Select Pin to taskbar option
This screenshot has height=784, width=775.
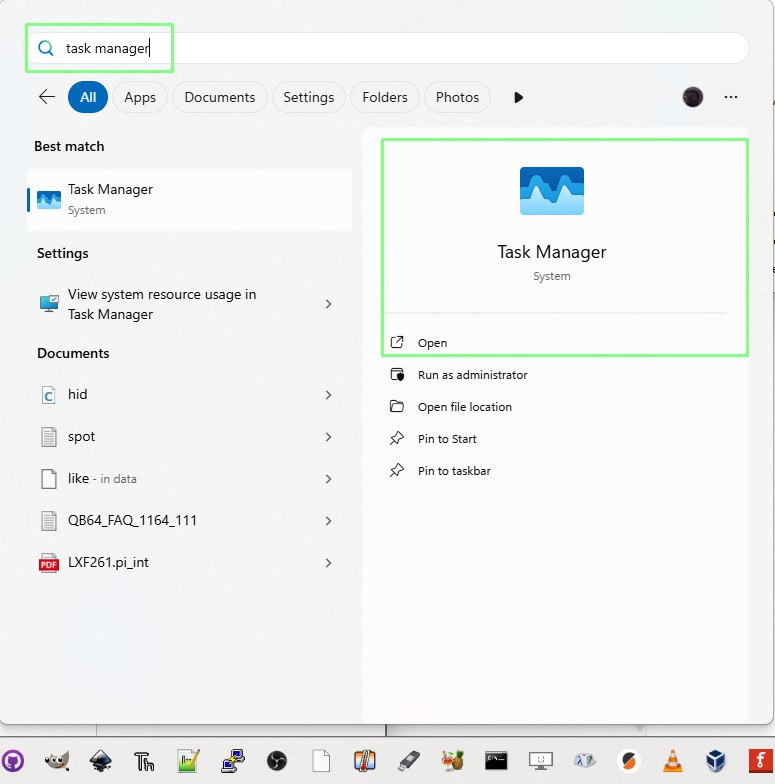pos(454,471)
